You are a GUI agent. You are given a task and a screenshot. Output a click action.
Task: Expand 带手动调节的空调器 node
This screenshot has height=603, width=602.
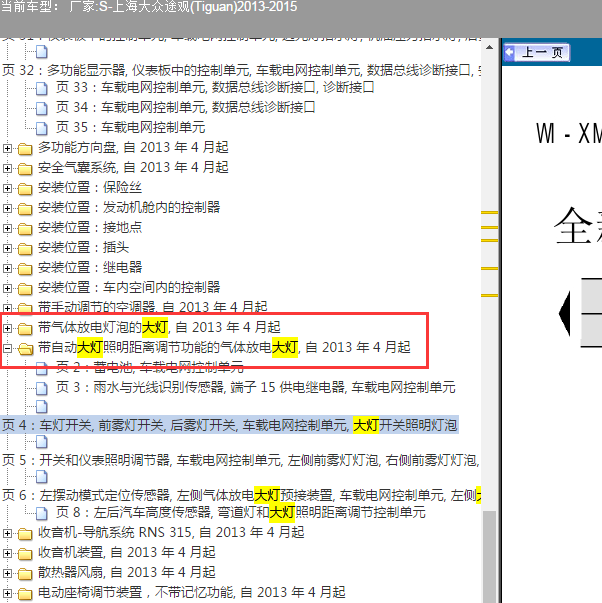(x=7, y=308)
